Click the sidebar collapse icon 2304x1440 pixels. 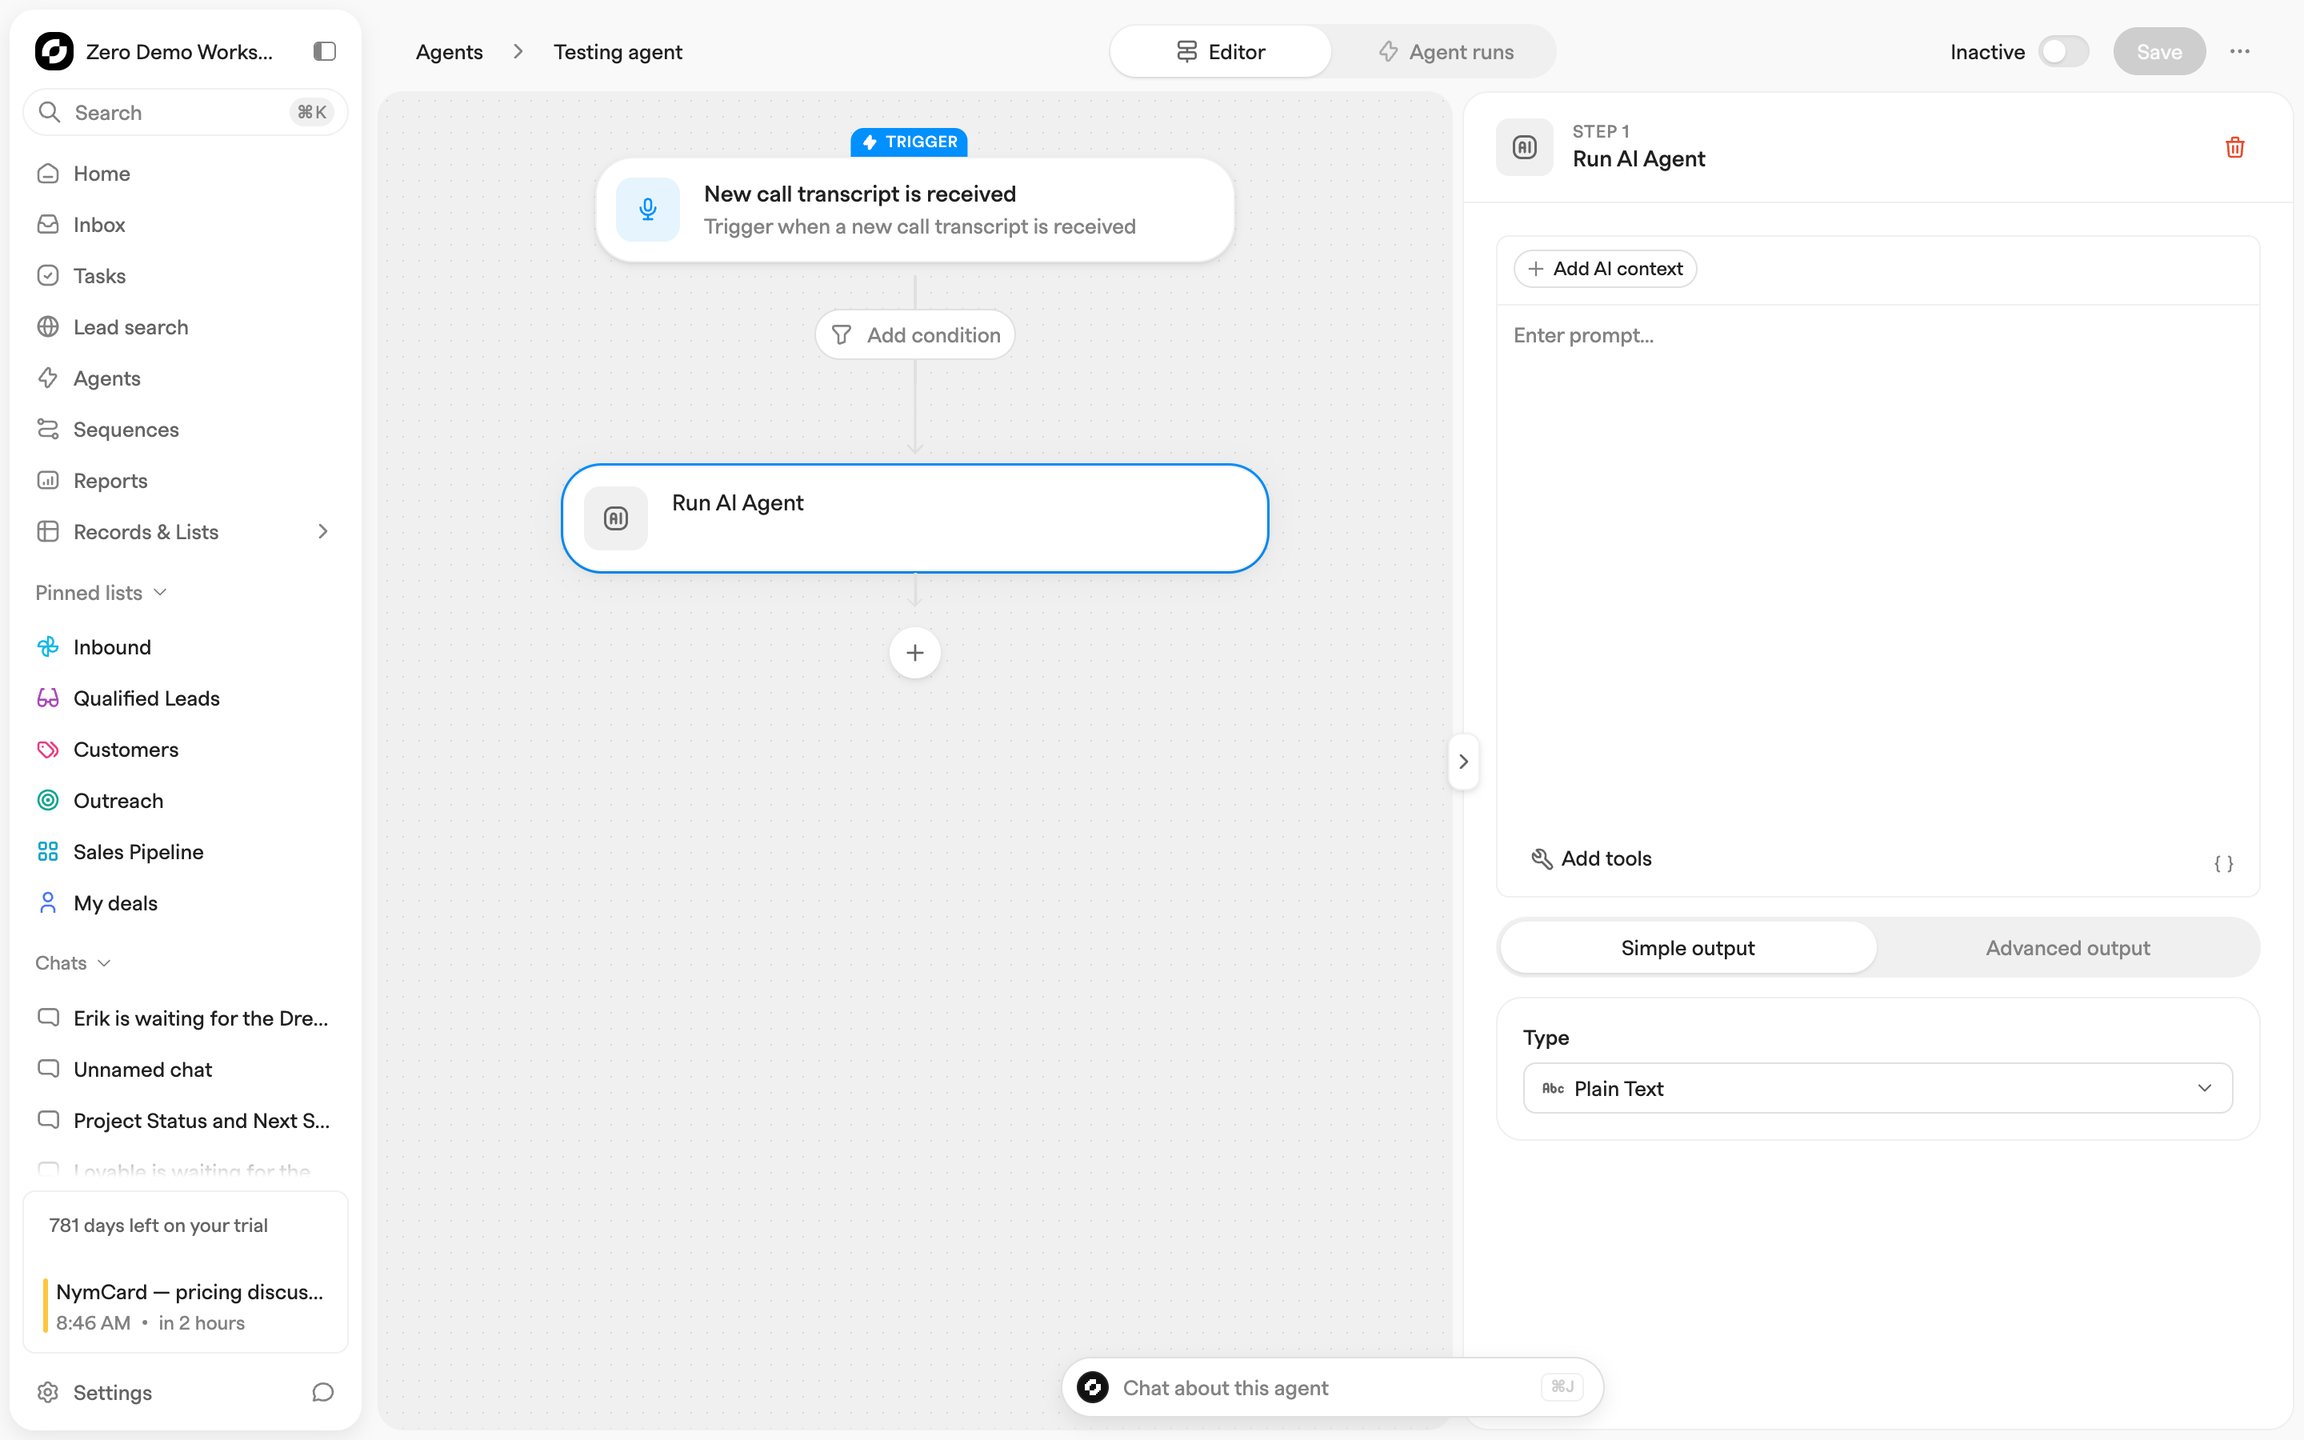click(x=324, y=51)
